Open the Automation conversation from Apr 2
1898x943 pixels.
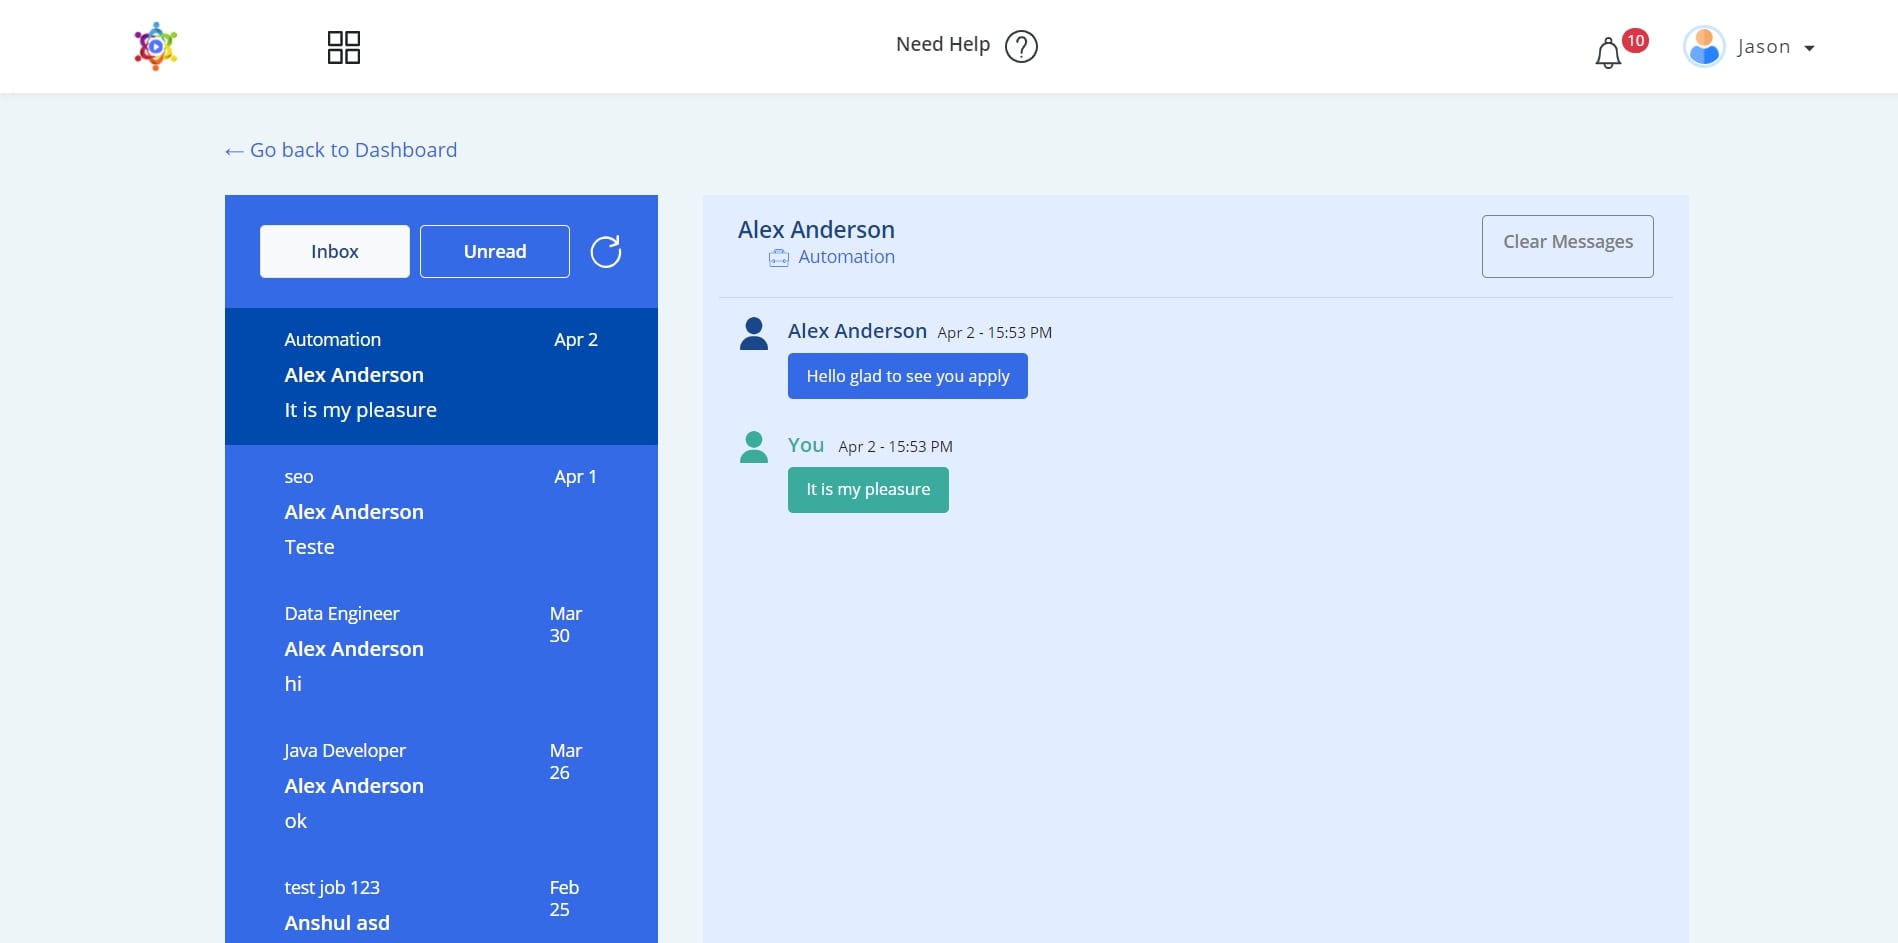[441, 376]
